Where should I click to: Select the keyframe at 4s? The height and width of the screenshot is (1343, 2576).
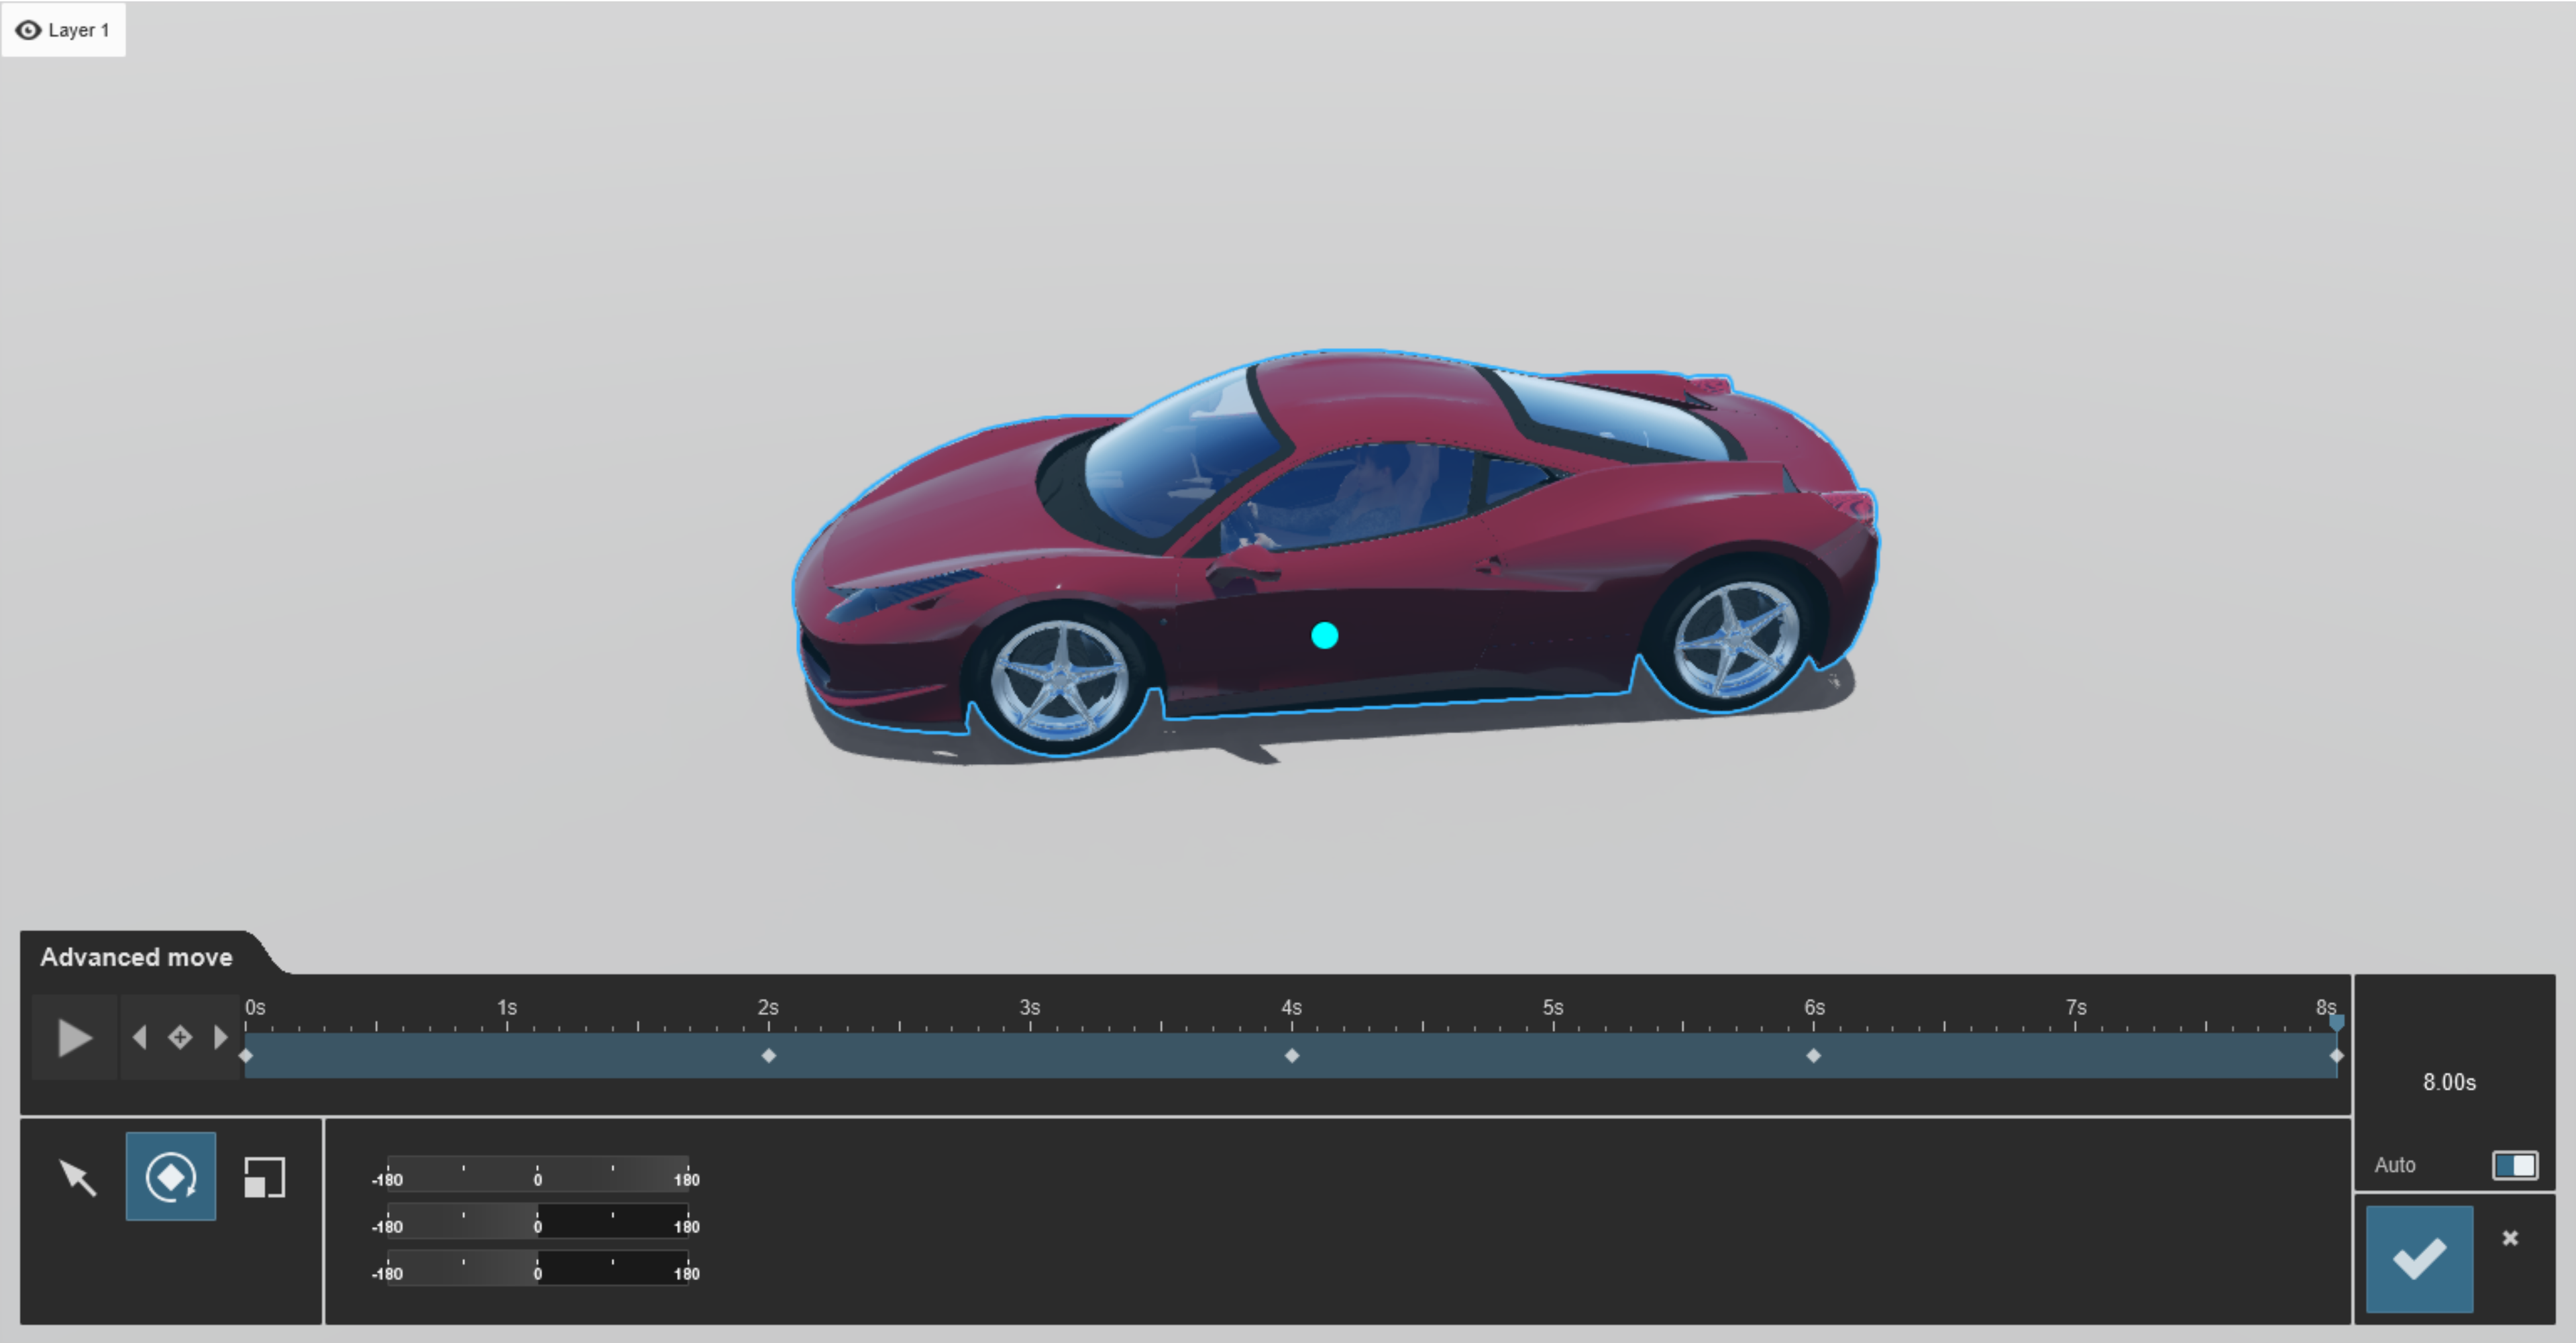pyautogui.click(x=1291, y=1055)
